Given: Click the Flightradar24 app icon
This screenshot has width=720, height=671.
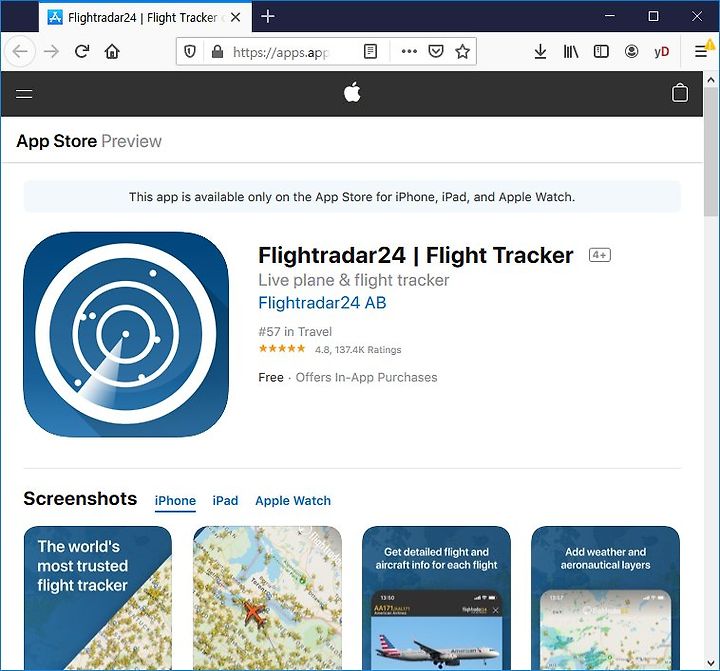Looking at the screenshot, I should [x=126, y=334].
